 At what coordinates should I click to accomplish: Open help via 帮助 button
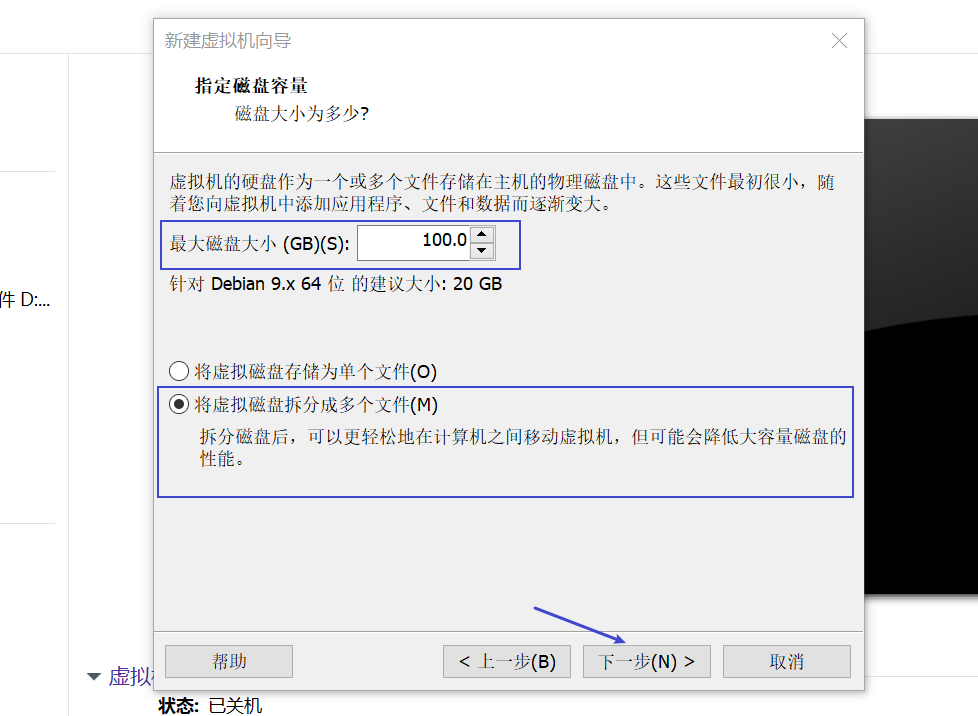pos(229,661)
